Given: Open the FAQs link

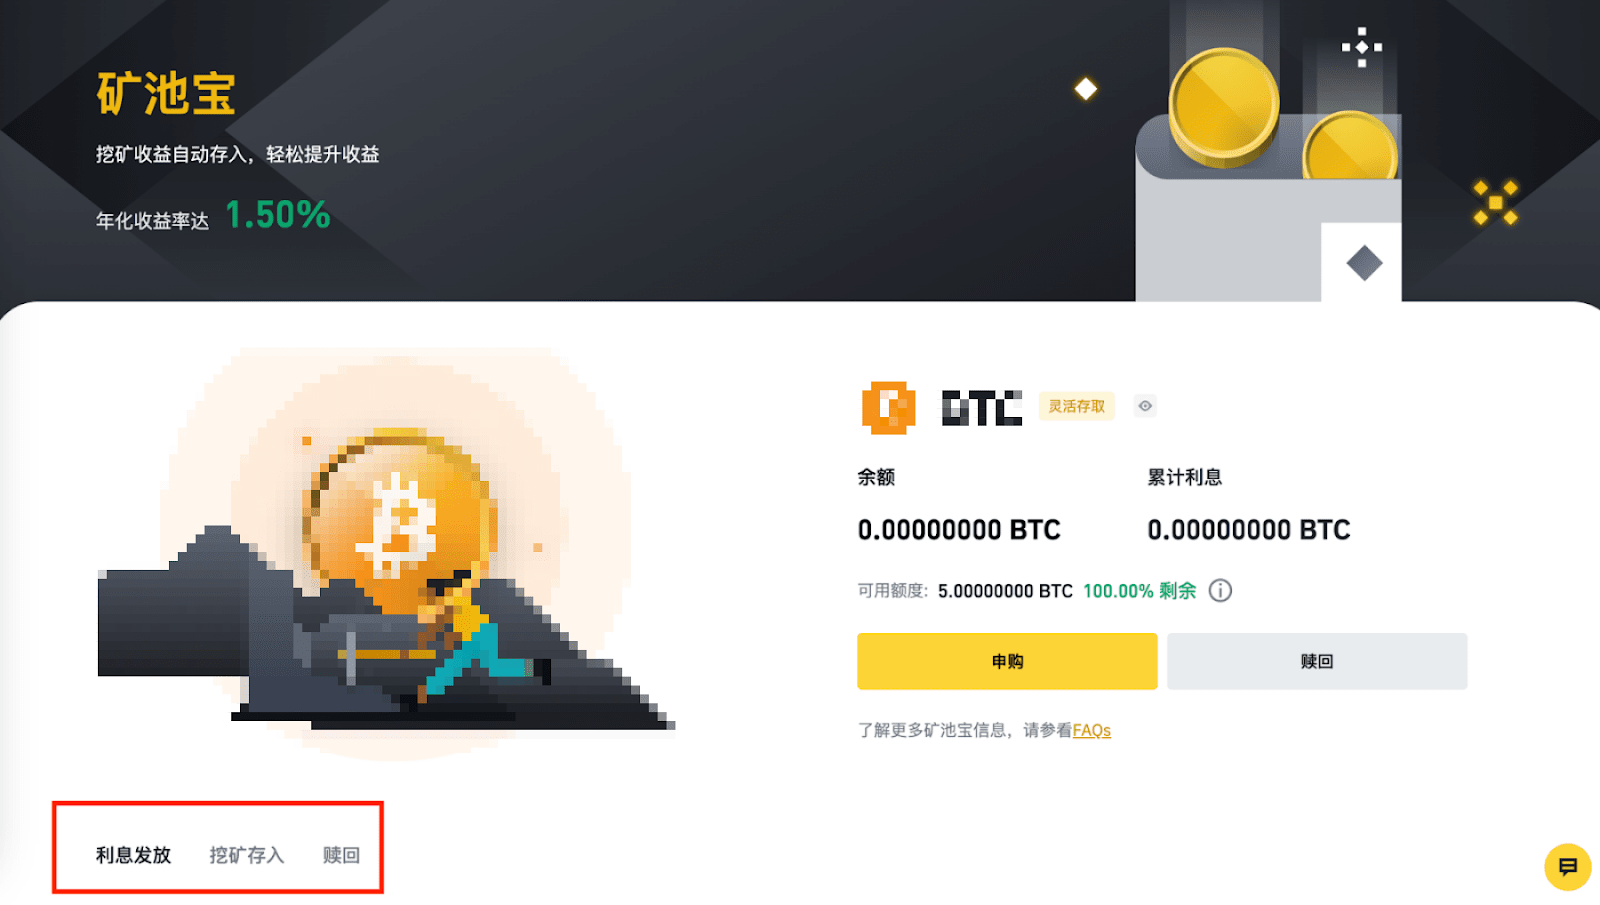Looking at the screenshot, I should point(1091,730).
